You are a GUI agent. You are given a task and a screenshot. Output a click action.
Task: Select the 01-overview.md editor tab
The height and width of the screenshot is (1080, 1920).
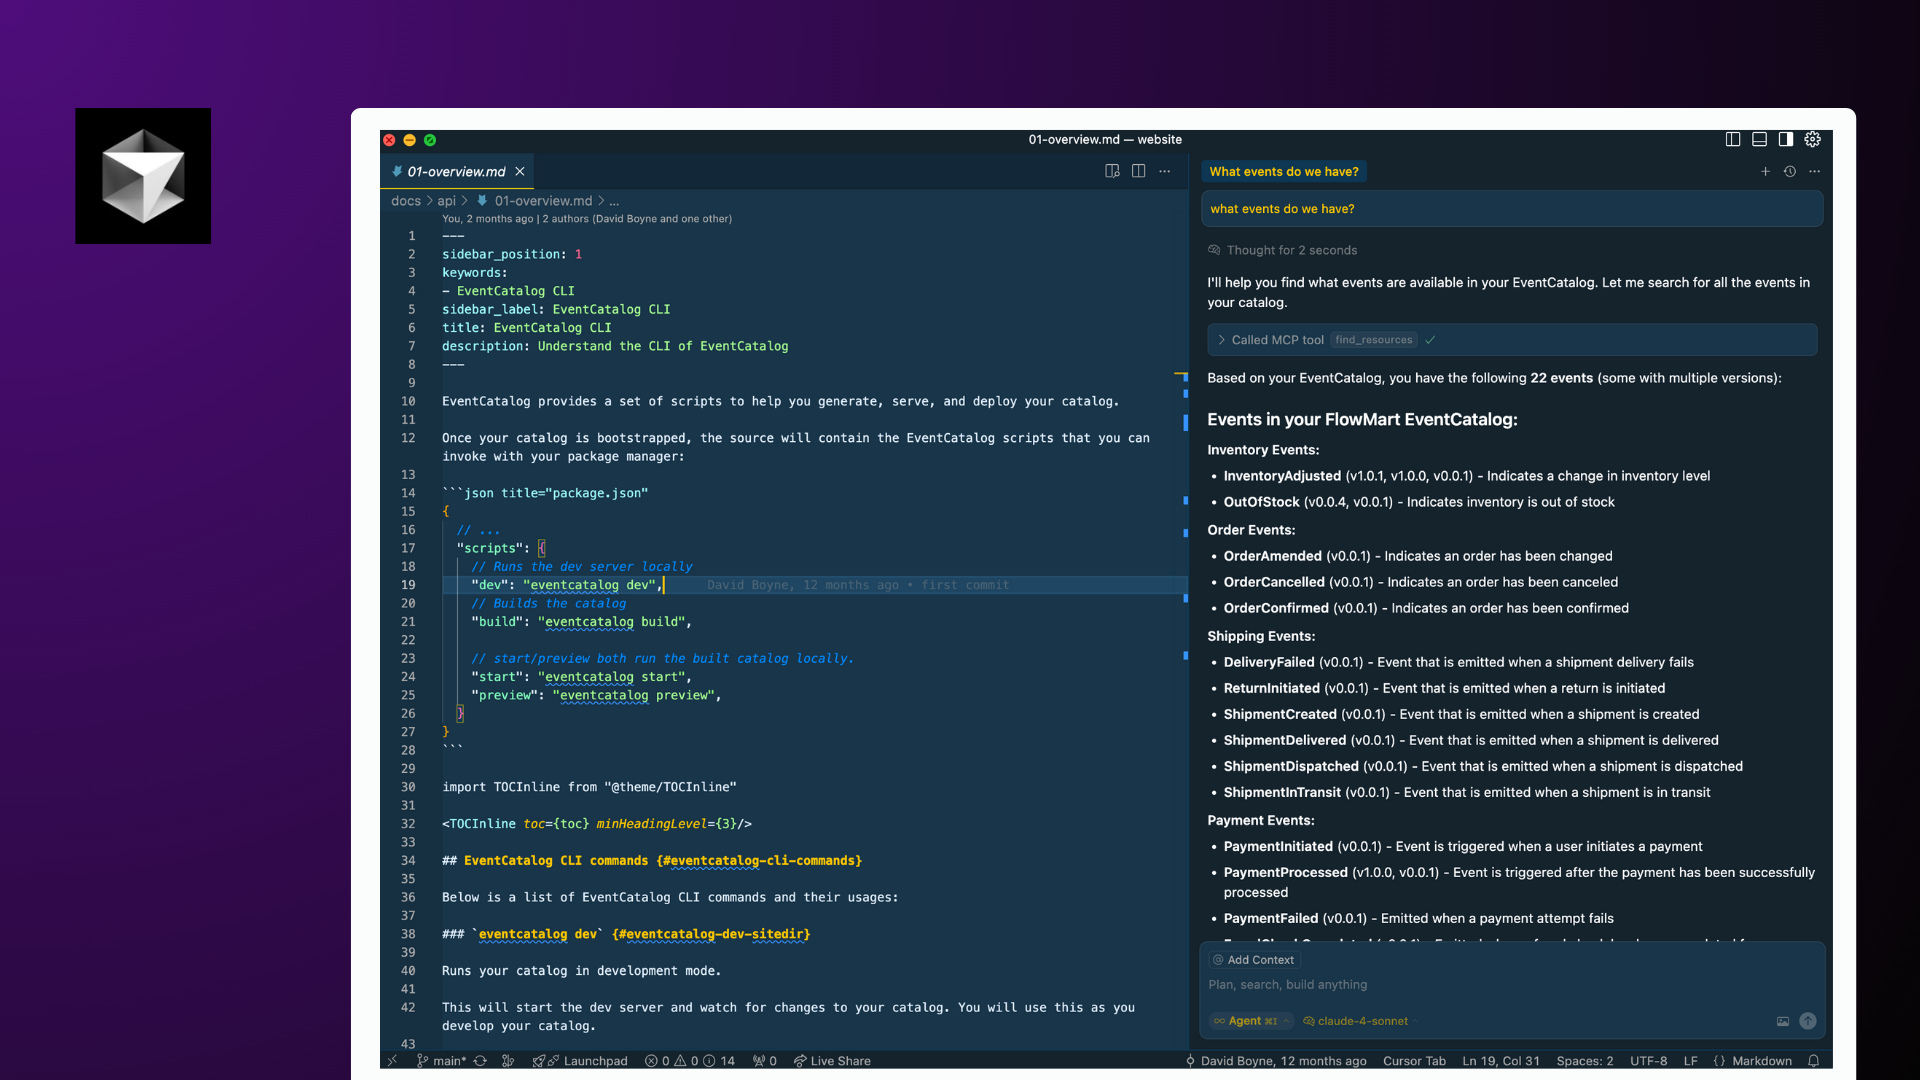click(x=456, y=171)
